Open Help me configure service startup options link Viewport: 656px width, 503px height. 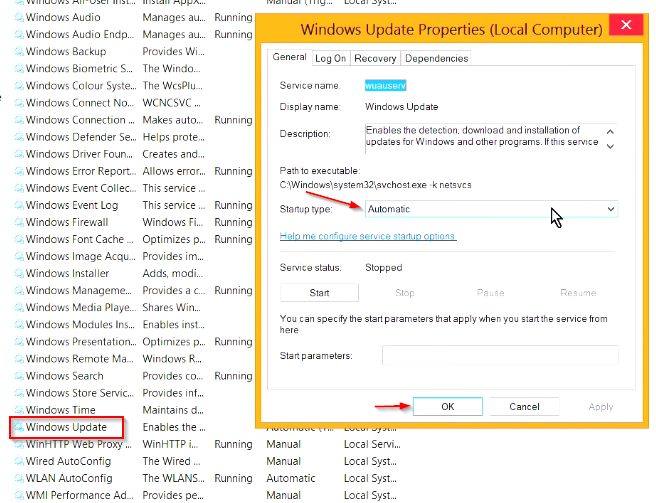point(368,236)
